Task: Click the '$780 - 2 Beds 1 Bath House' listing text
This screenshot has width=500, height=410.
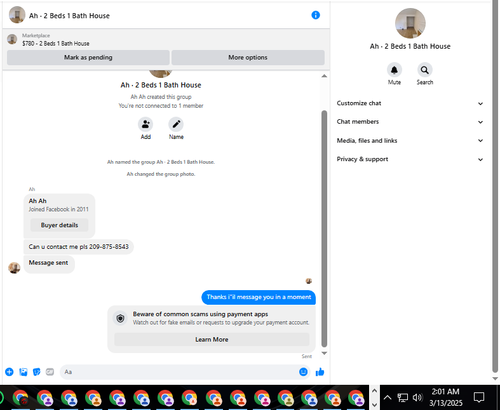Action: 56,44
